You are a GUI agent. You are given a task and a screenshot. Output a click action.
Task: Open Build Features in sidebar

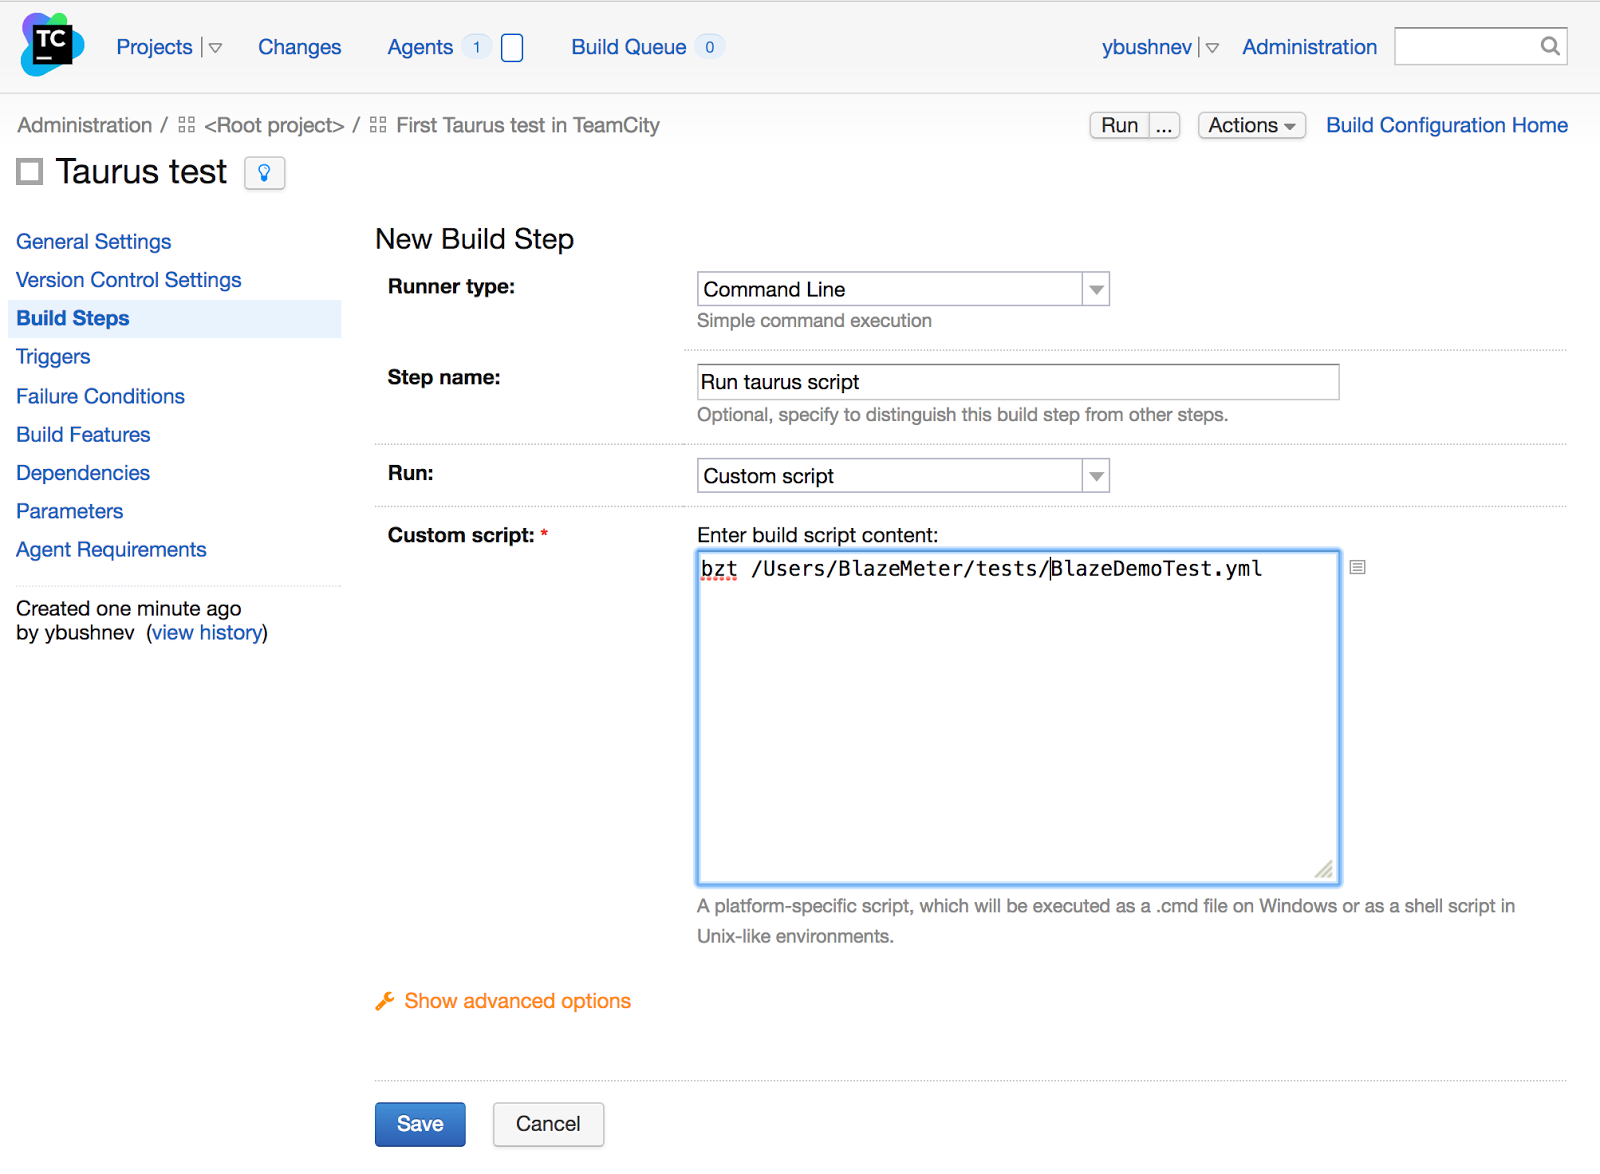[x=83, y=435]
